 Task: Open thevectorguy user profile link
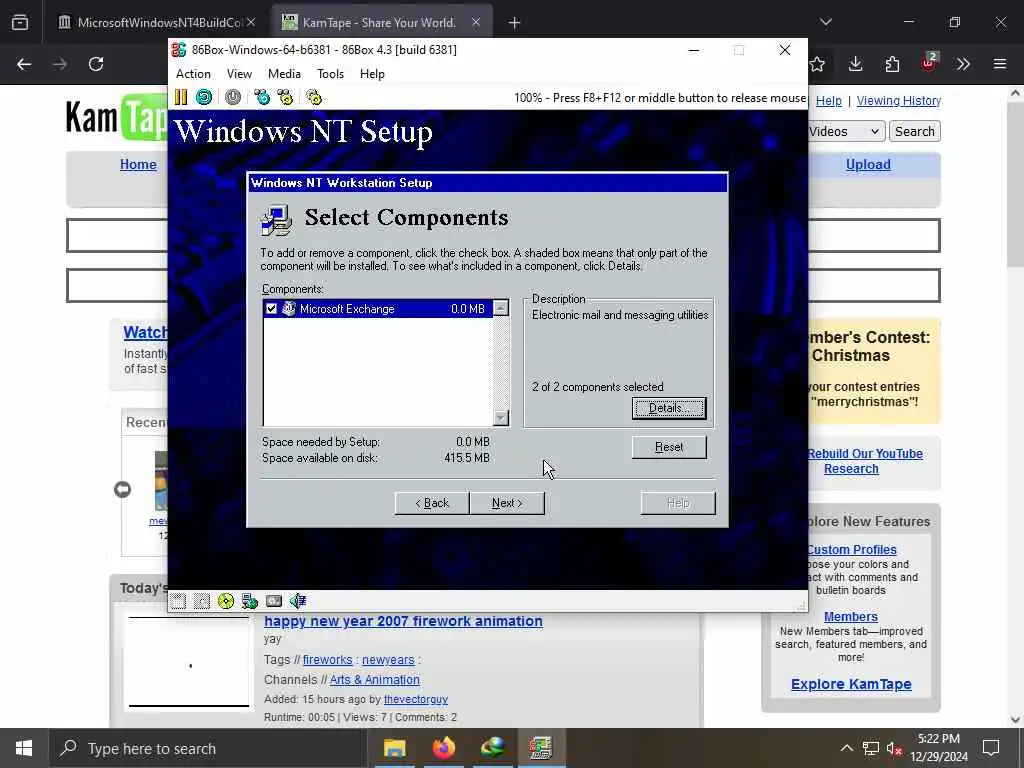pyautogui.click(x=415, y=699)
